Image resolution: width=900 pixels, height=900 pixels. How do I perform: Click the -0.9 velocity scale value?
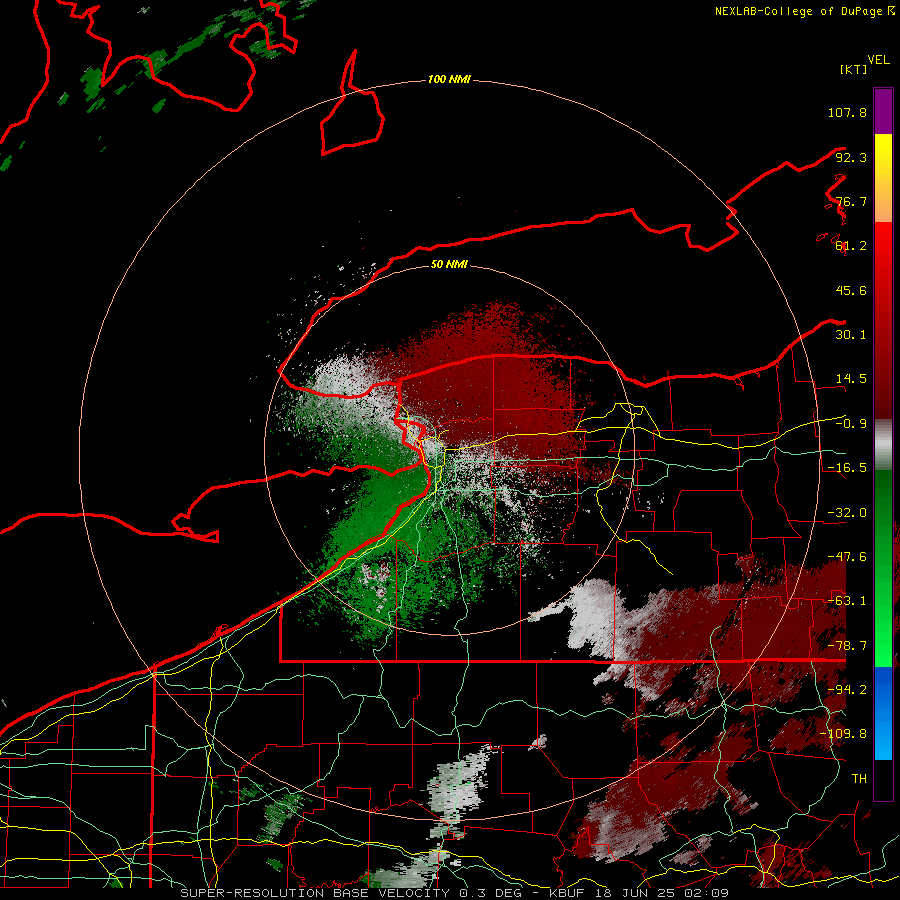[x=851, y=424]
